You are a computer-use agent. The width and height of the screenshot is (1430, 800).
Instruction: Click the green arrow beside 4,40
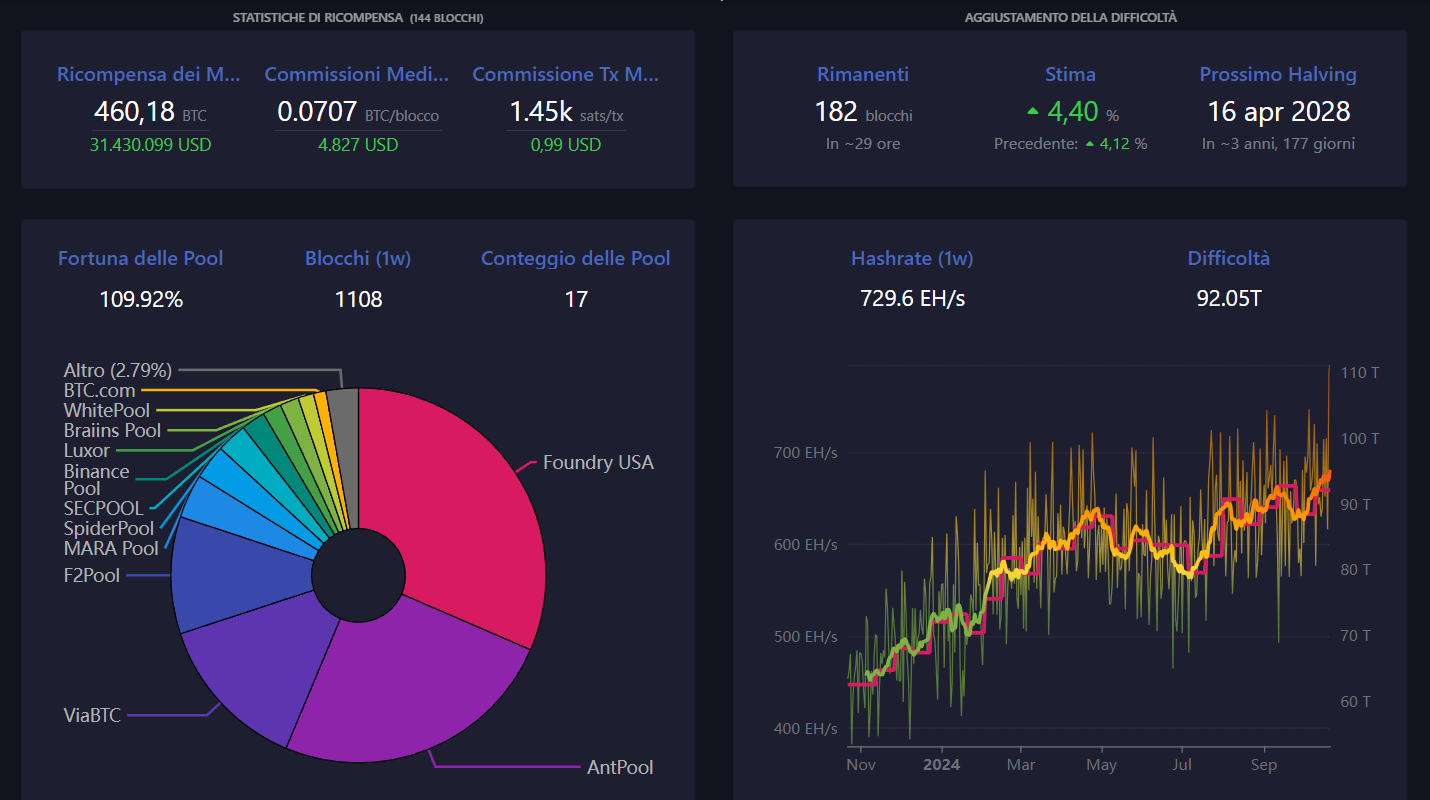(x=1033, y=111)
